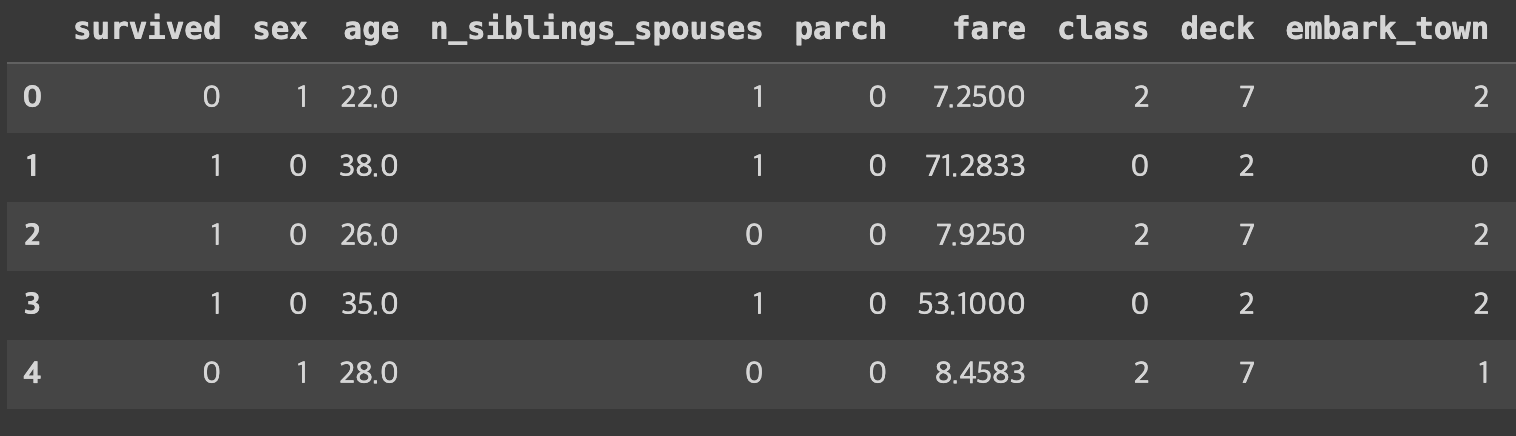Click the fare value 53.1000
The height and width of the screenshot is (436, 1516).
pyautogui.click(x=971, y=304)
